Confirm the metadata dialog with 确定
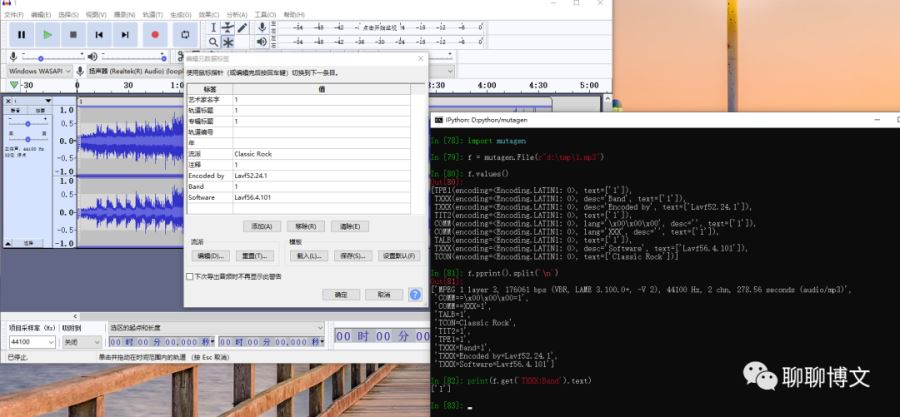The width and height of the screenshot is (900, 417). [341, 294]
